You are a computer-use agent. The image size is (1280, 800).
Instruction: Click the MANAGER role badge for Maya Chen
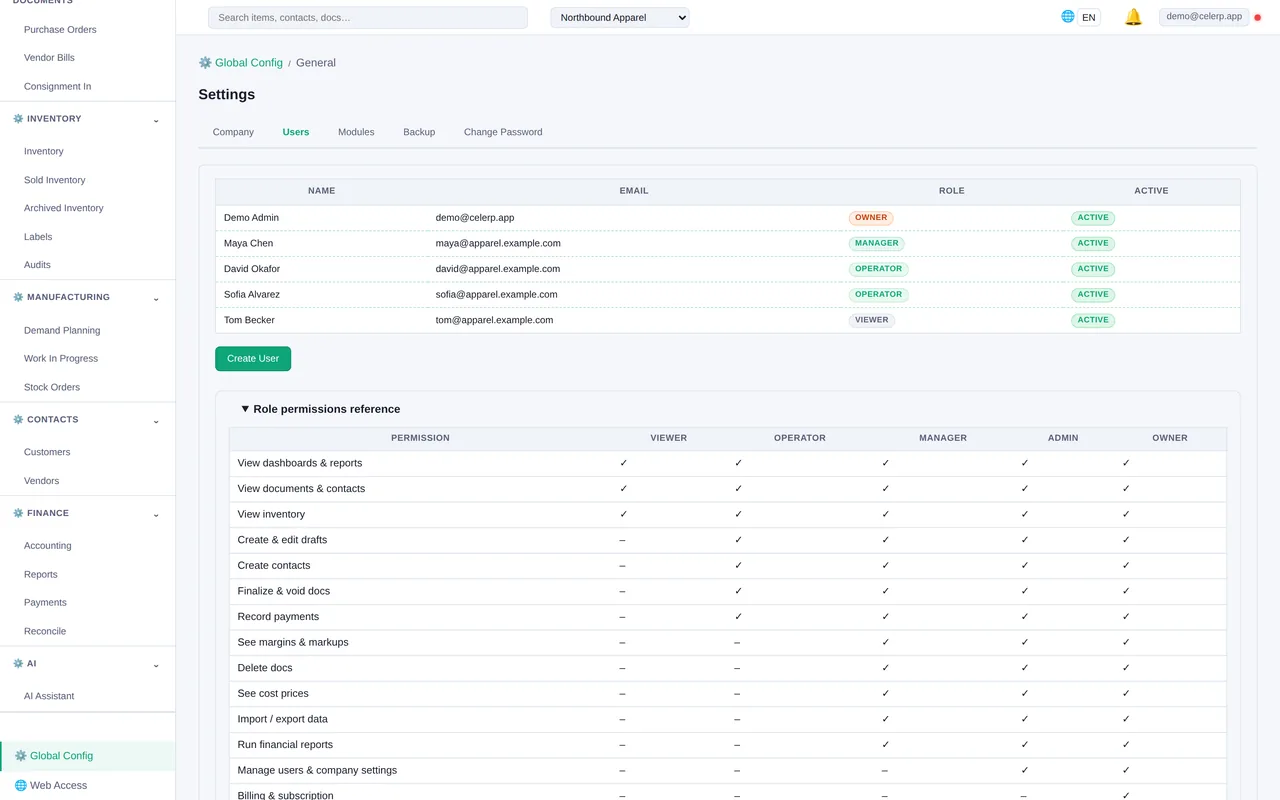click(877, 244)
